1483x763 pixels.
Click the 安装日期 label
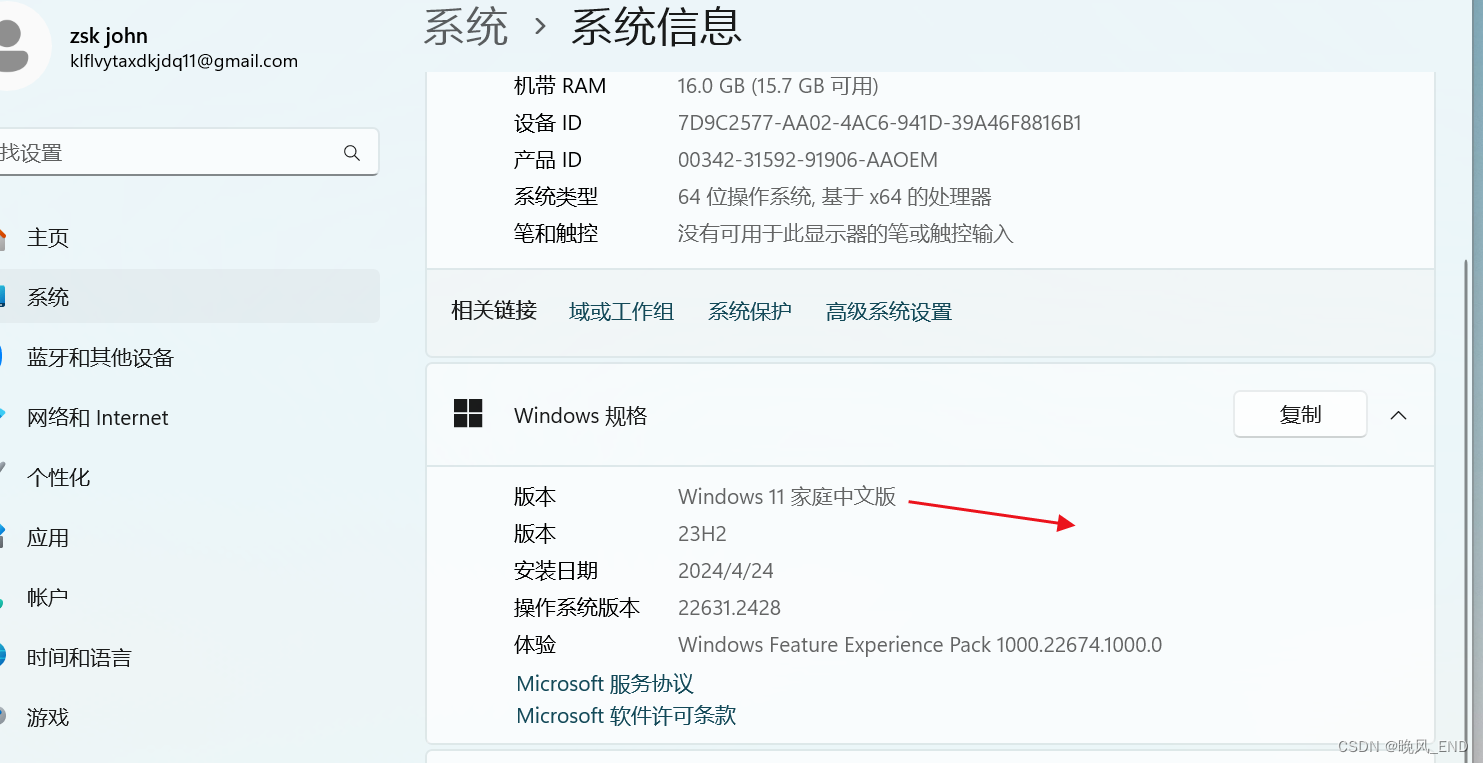coord(556,571)
